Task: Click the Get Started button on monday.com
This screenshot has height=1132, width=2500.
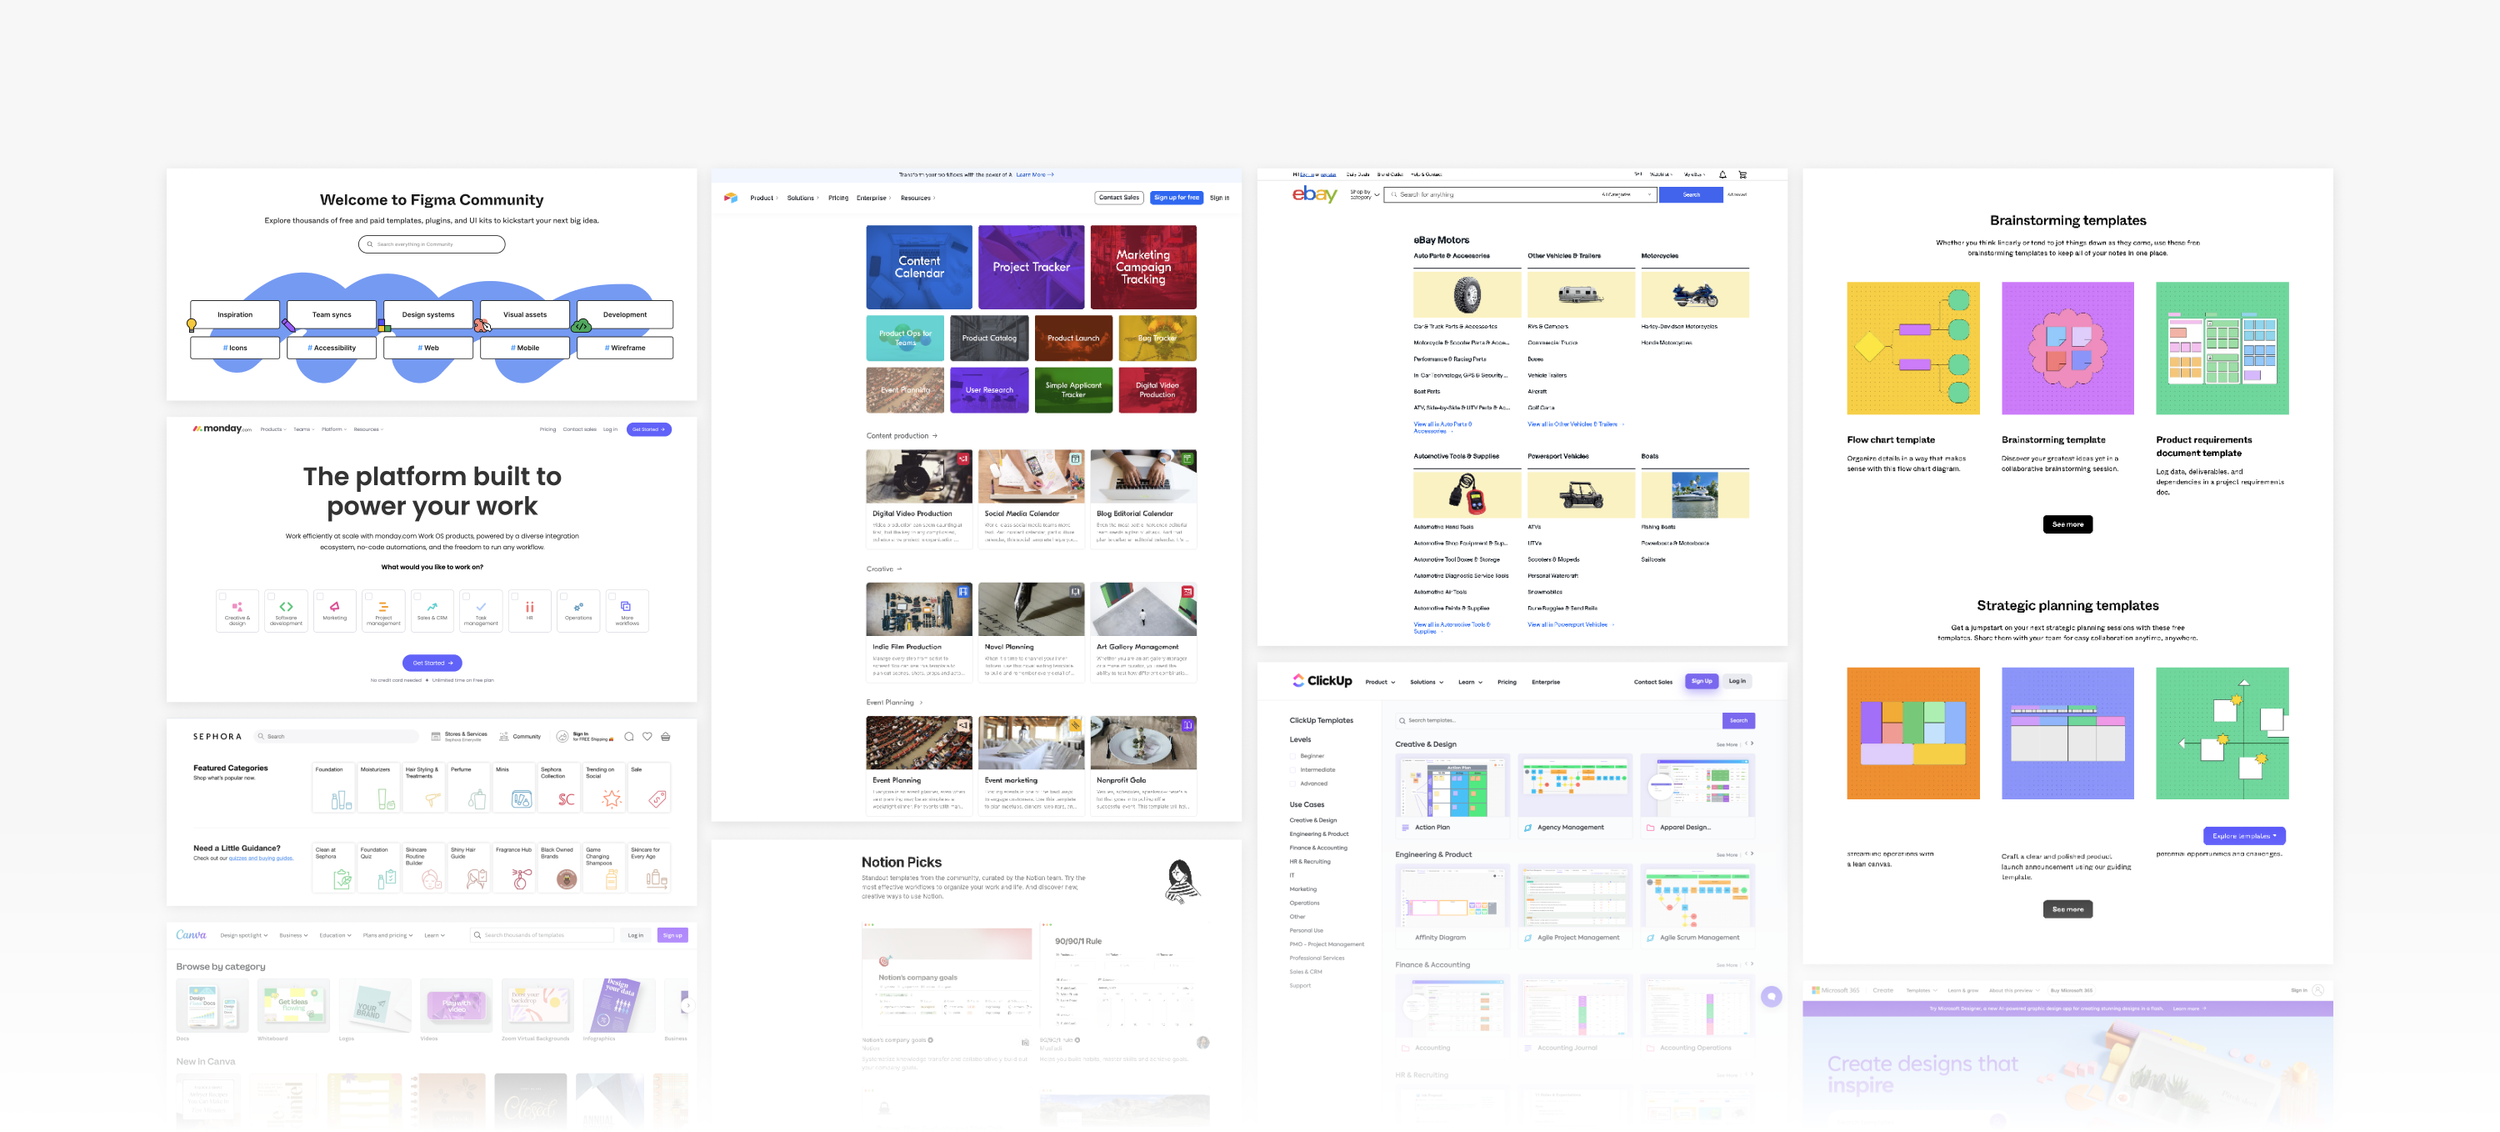Action: pyautogui.click(x=431, y=662)
